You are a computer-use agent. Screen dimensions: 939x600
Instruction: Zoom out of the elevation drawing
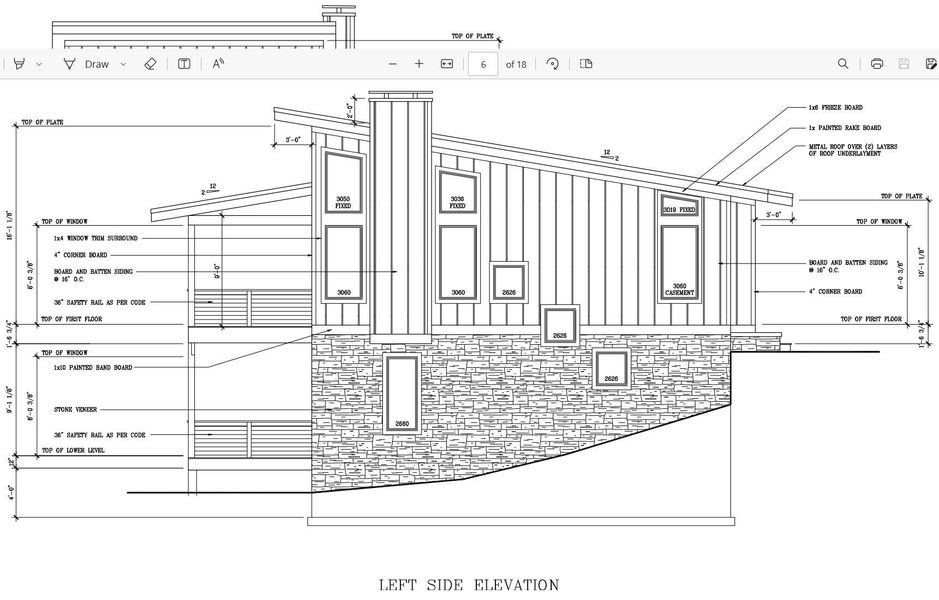pos(392,63)
